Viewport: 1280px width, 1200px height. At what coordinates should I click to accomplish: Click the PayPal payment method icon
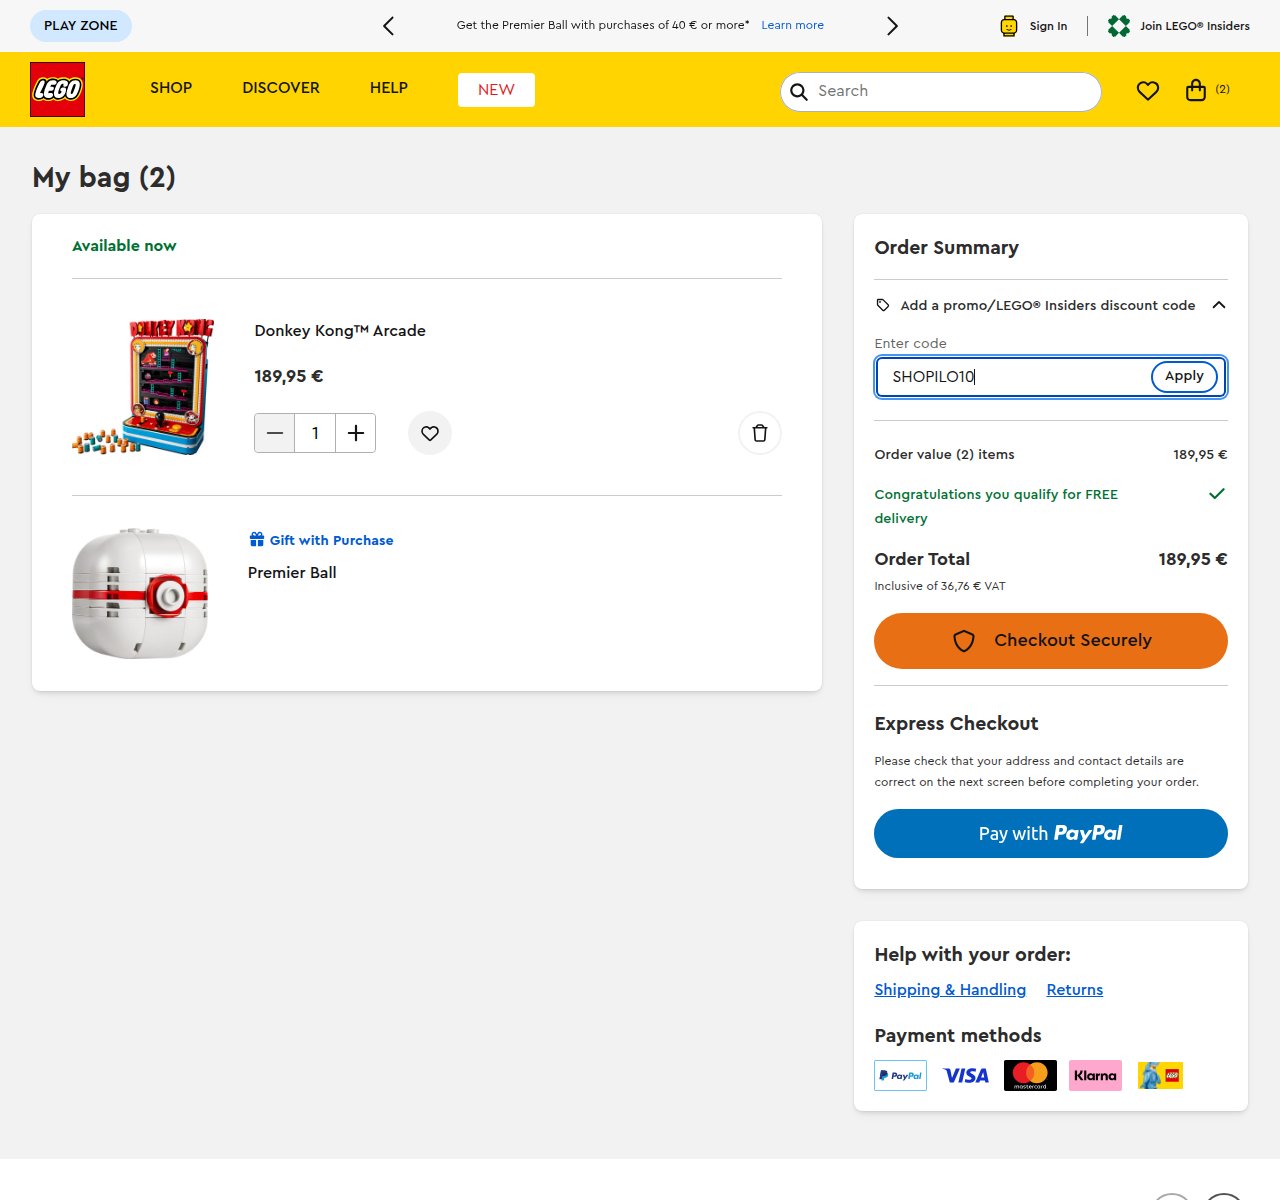click(901, 1075)
